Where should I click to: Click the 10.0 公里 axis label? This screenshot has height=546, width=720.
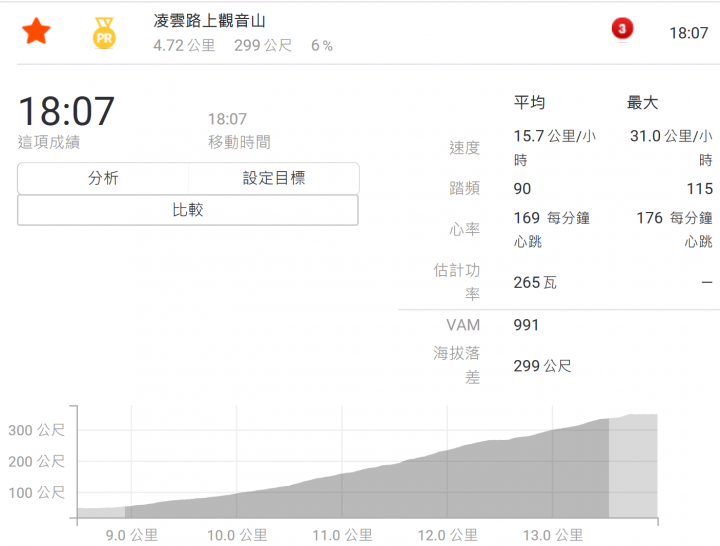(237, 535)
